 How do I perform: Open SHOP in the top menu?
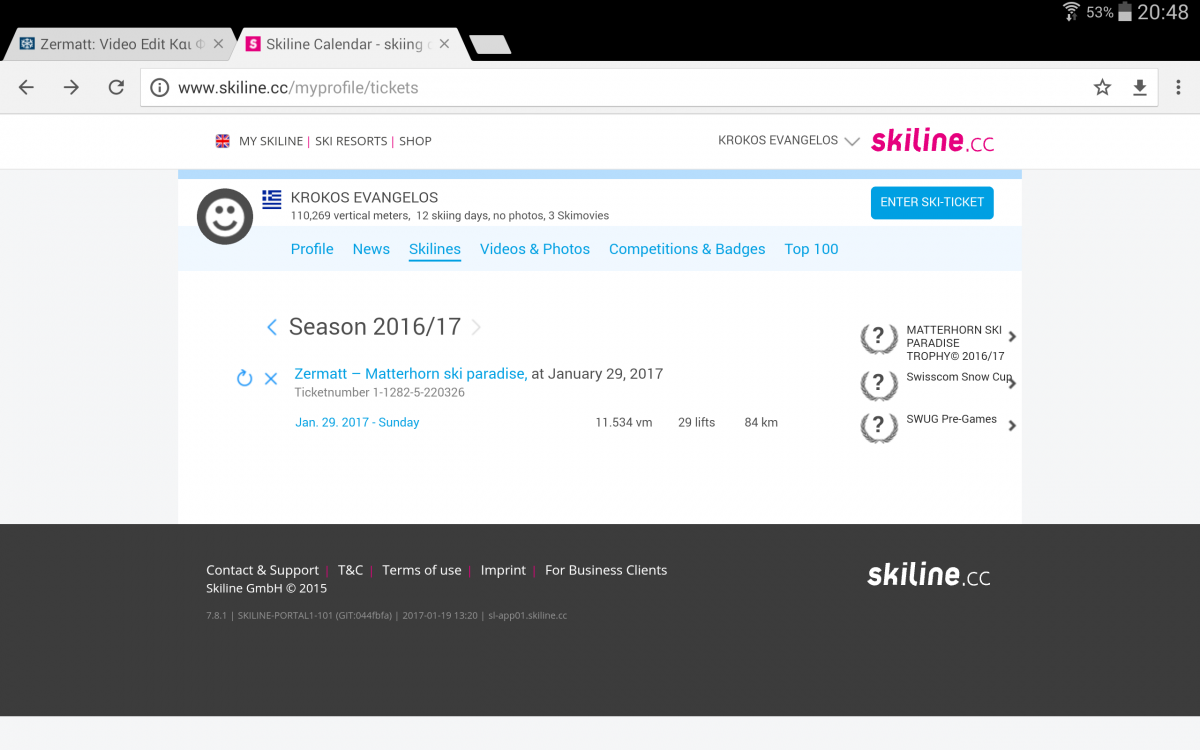point(415,141)
